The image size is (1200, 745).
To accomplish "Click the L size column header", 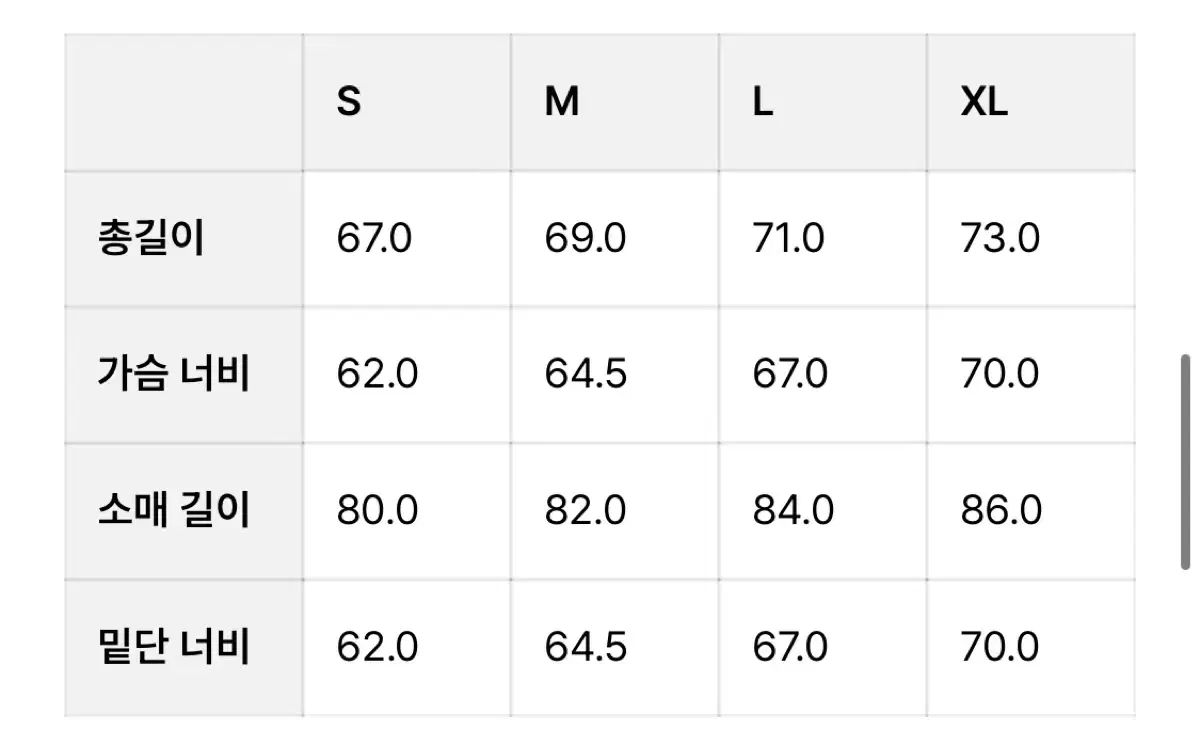I will pyautogui.click(x=763, y=102).
